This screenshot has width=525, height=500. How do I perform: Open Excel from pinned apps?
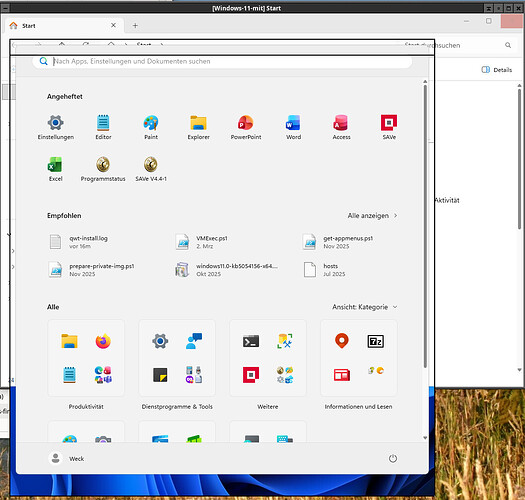click(56, 169)
